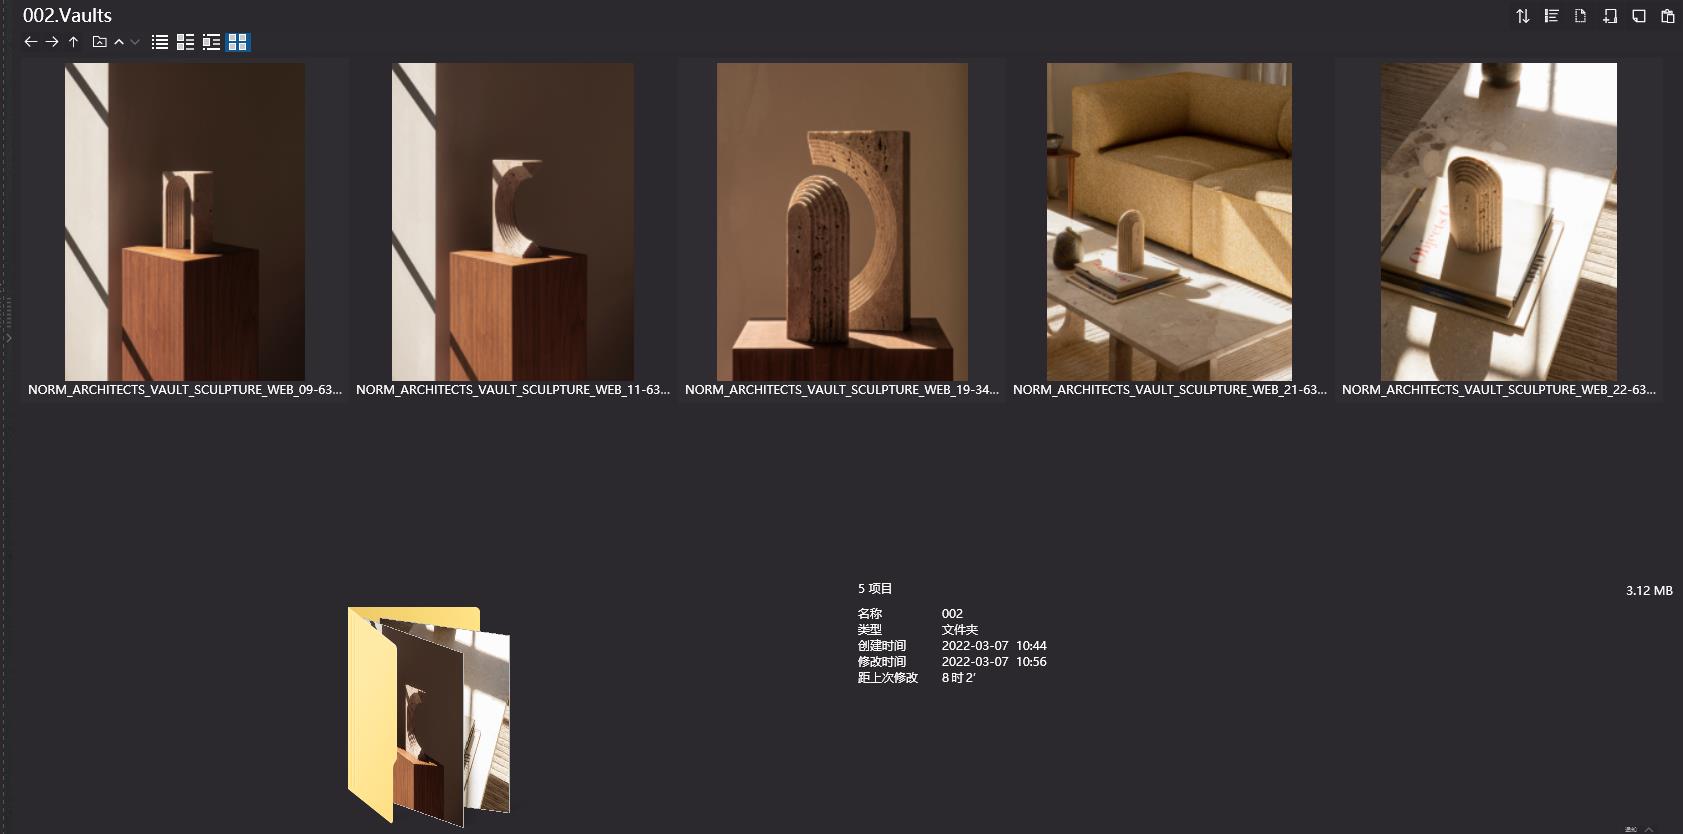The image size is (1683, 834).
Task: Select file name NORM_ARCHITECTS_VAULT_SCULPTURE_WEB_09-63...
Action: click(185, 390)
